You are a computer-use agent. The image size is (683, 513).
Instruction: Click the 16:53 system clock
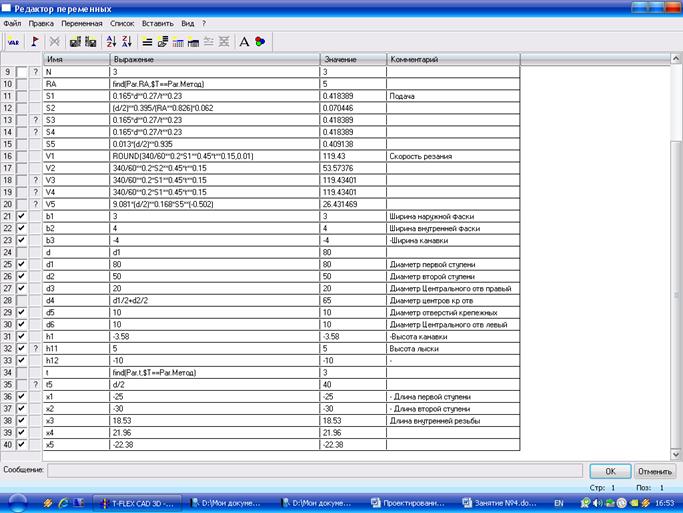(x=664, y=503)
